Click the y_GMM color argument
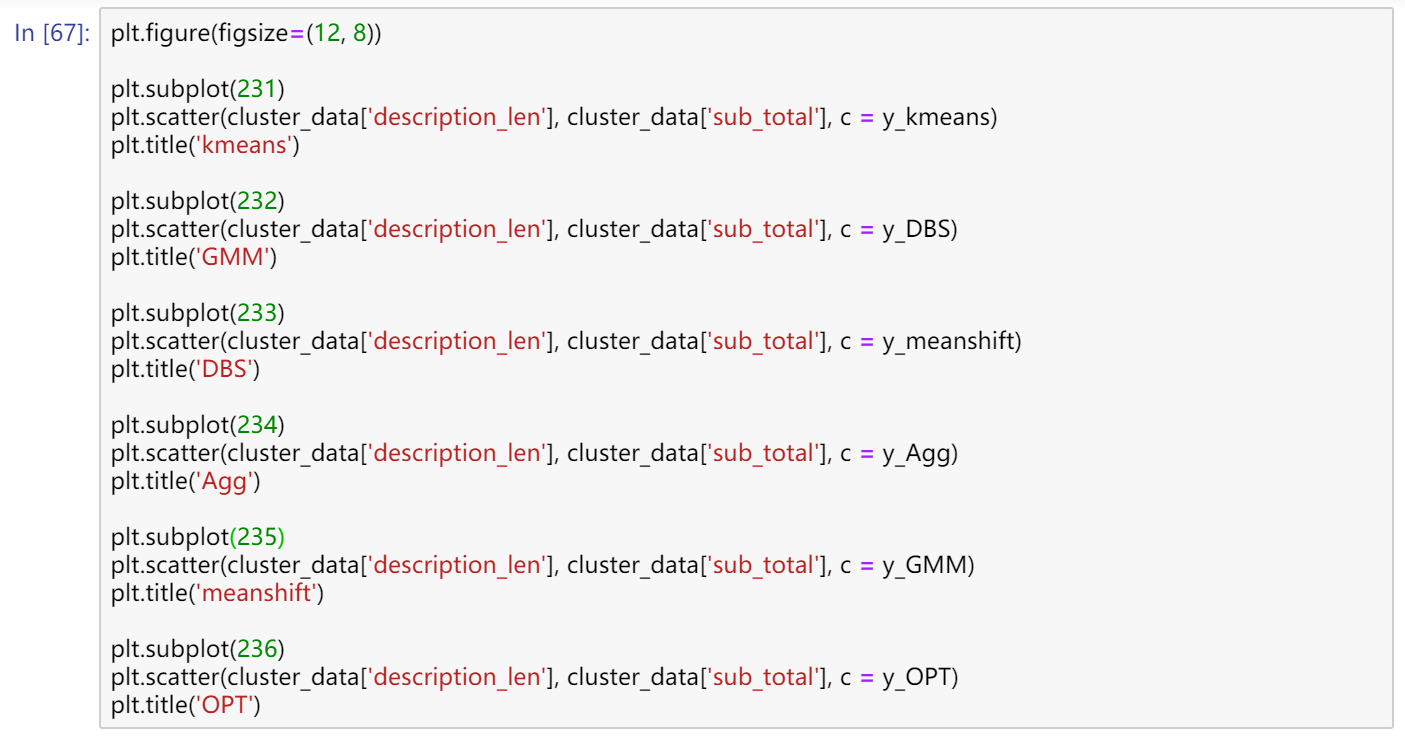 coord(924,566)
